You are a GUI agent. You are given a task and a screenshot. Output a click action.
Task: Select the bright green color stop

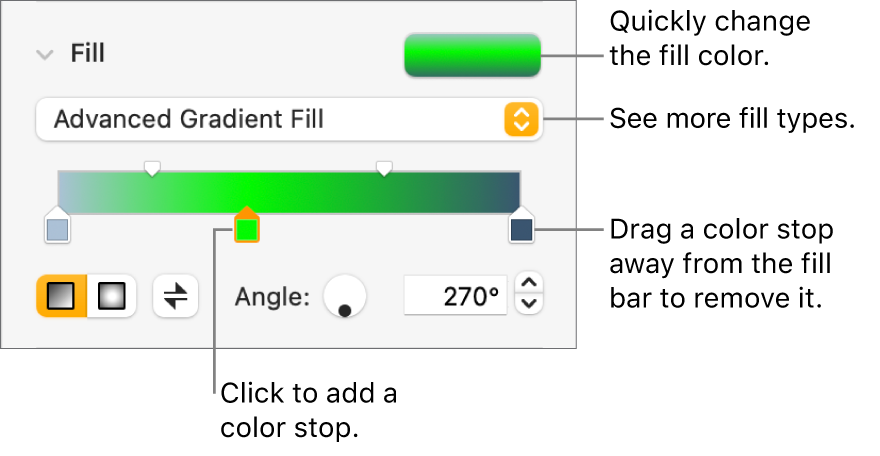tap(246, 229)
